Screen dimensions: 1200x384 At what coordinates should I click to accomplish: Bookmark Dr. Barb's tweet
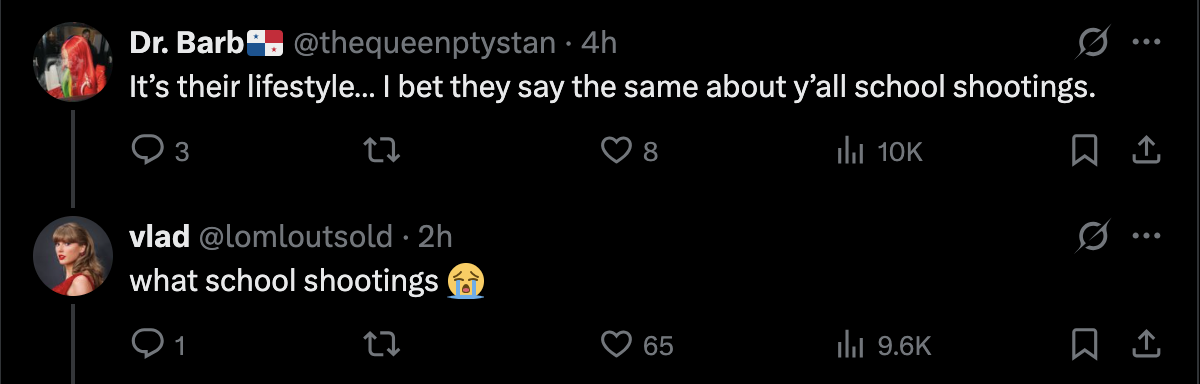tap(1085, 151)
